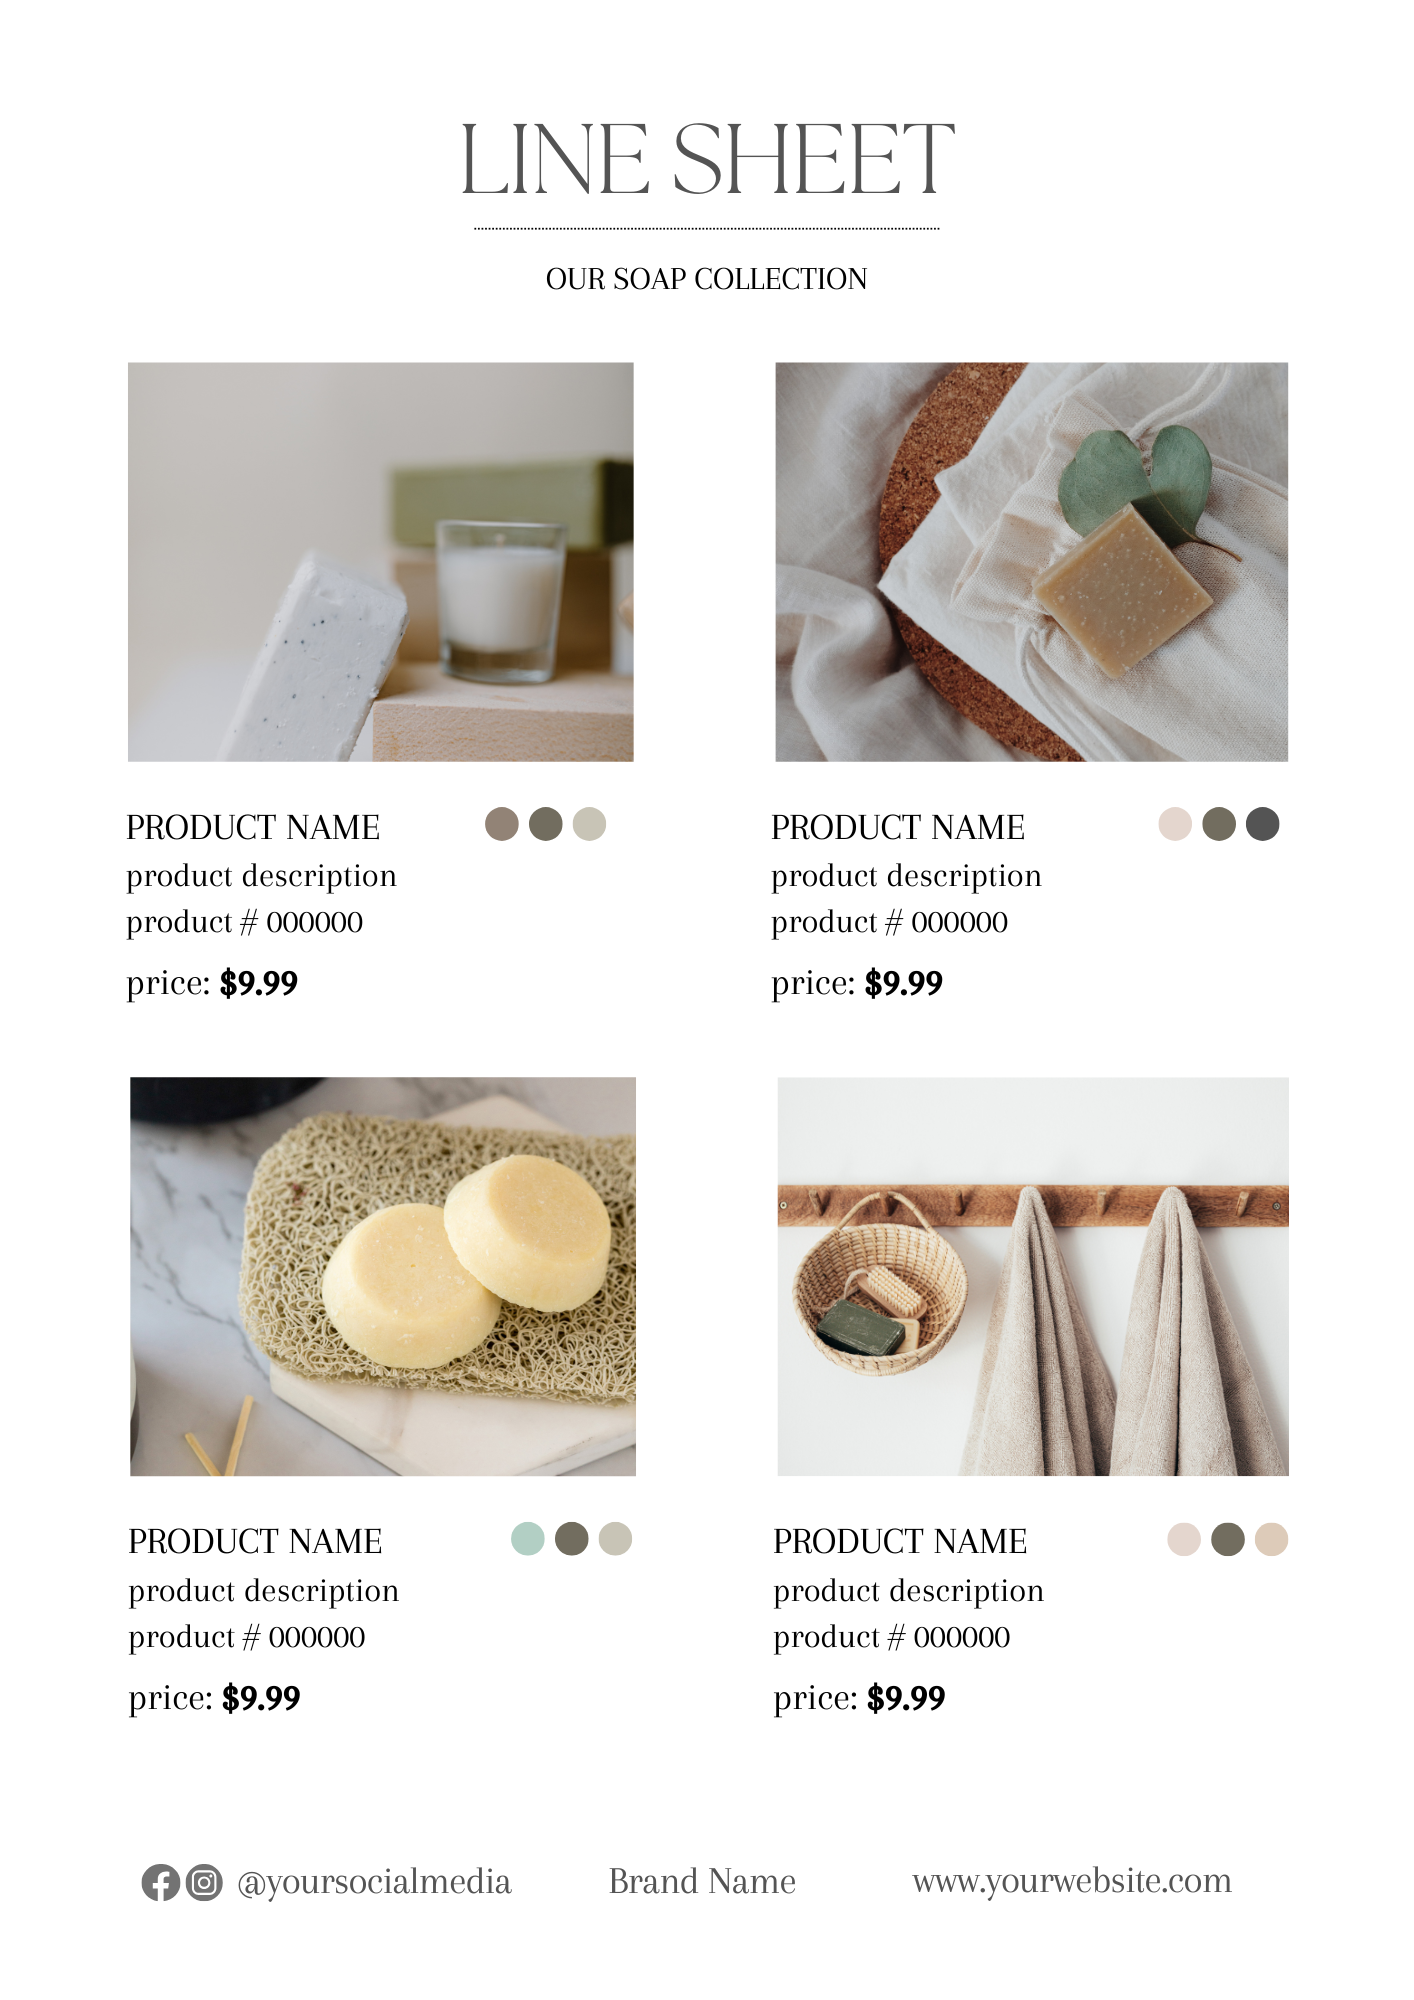Select the LINE SHEET title heading
Screen dimensions: 1414x2000
tap(707, 160)
